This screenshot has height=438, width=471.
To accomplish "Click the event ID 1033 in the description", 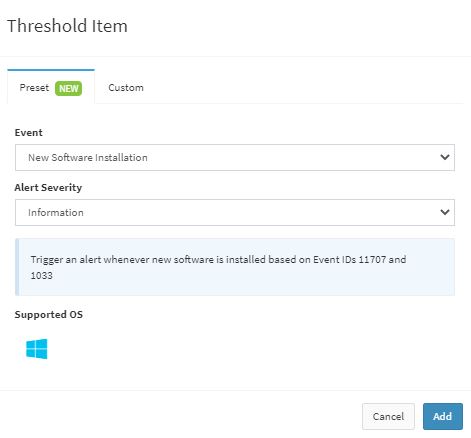I will tap(42, 275).
